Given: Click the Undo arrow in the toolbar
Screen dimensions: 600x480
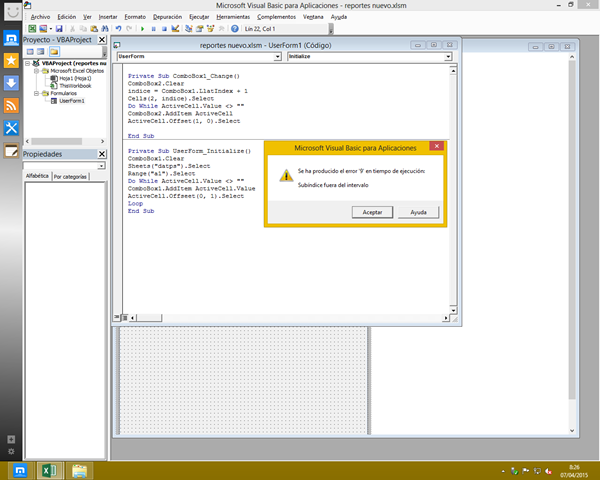Looking at the screenshot, I should tap(118, 29).
